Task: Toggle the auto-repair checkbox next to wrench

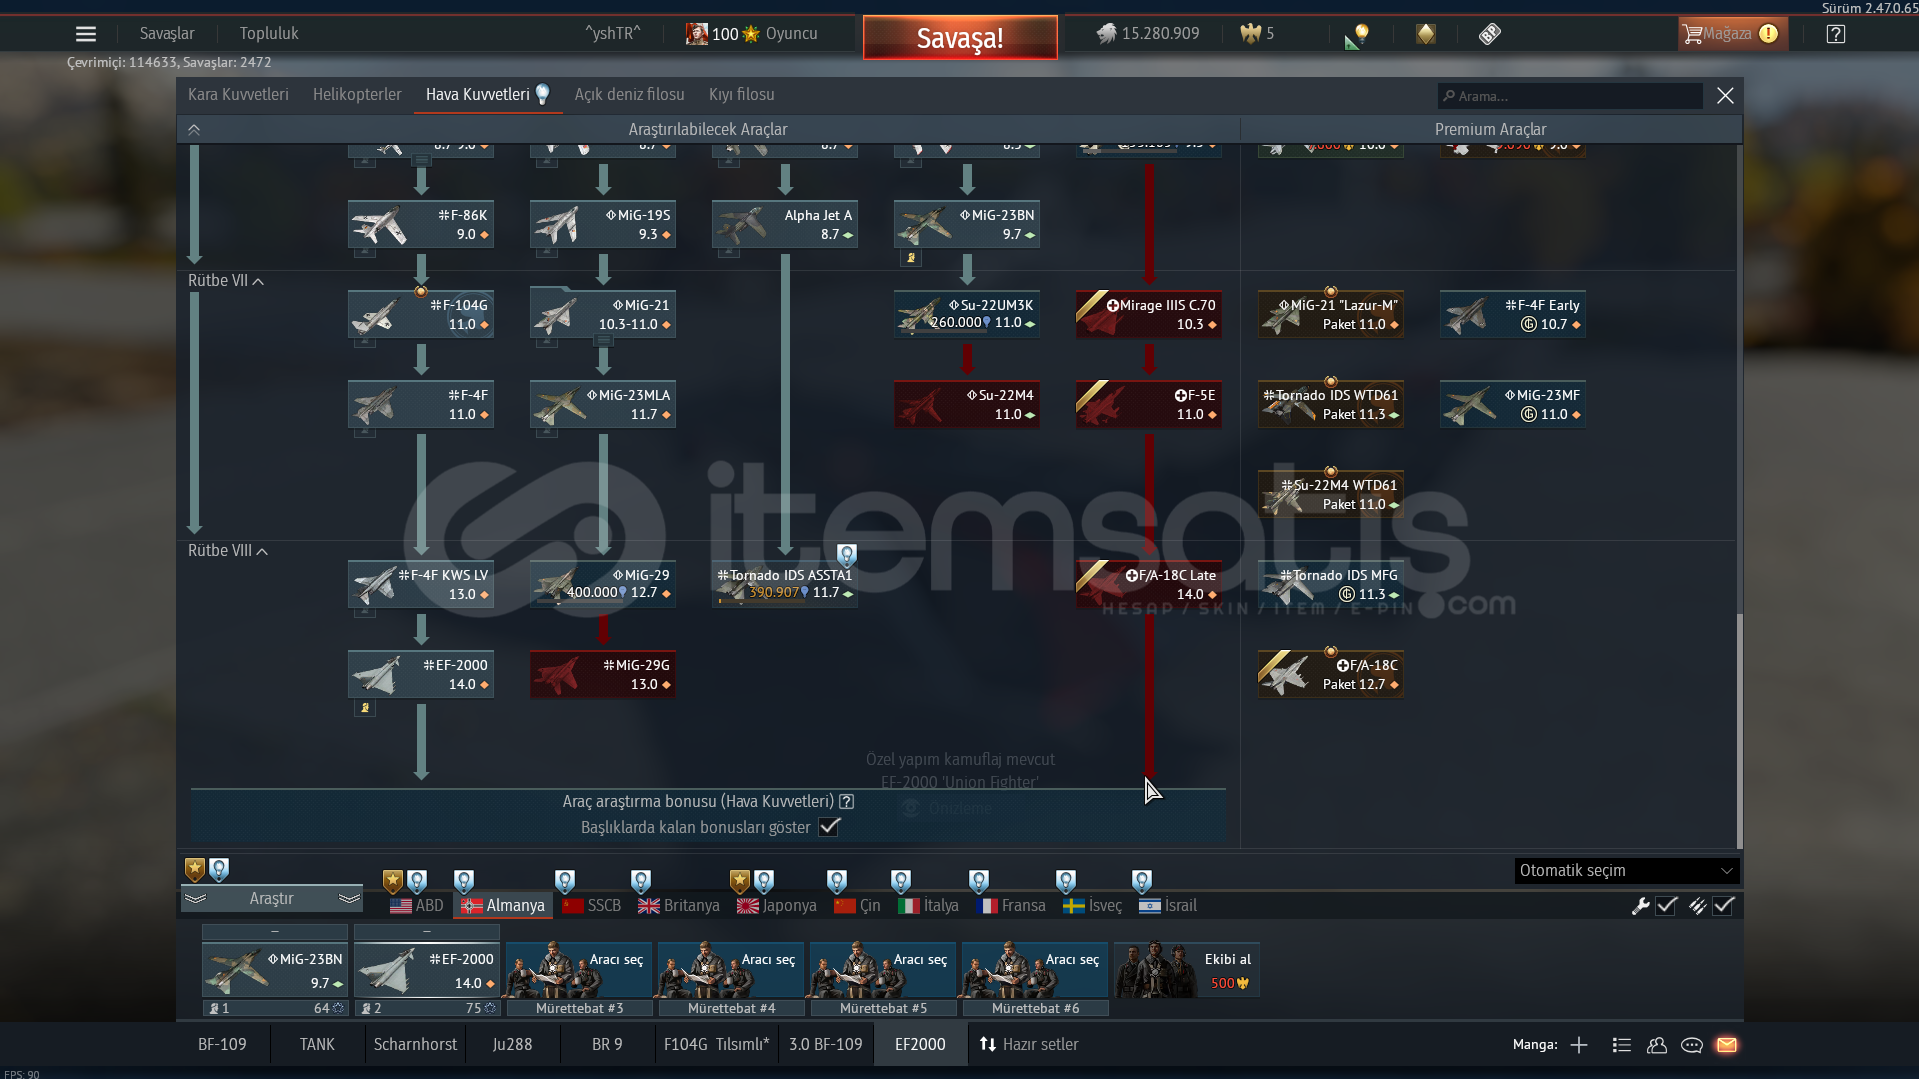Action: [x=1666, y=906]
